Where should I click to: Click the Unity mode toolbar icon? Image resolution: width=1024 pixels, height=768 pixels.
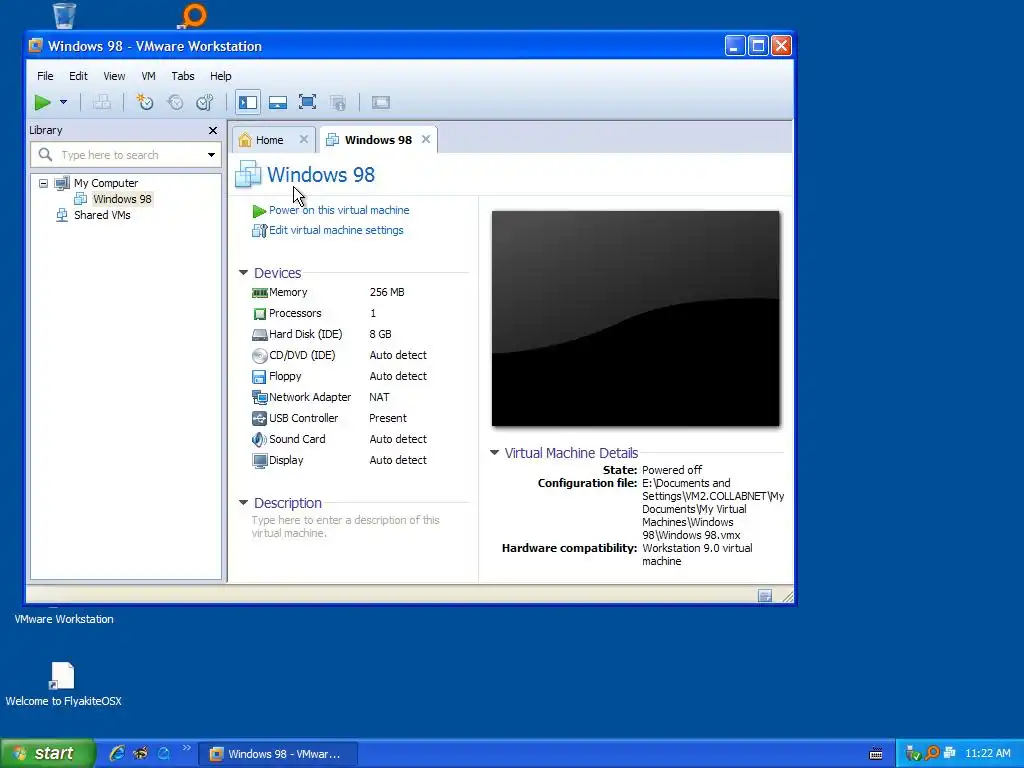[338, 103]
